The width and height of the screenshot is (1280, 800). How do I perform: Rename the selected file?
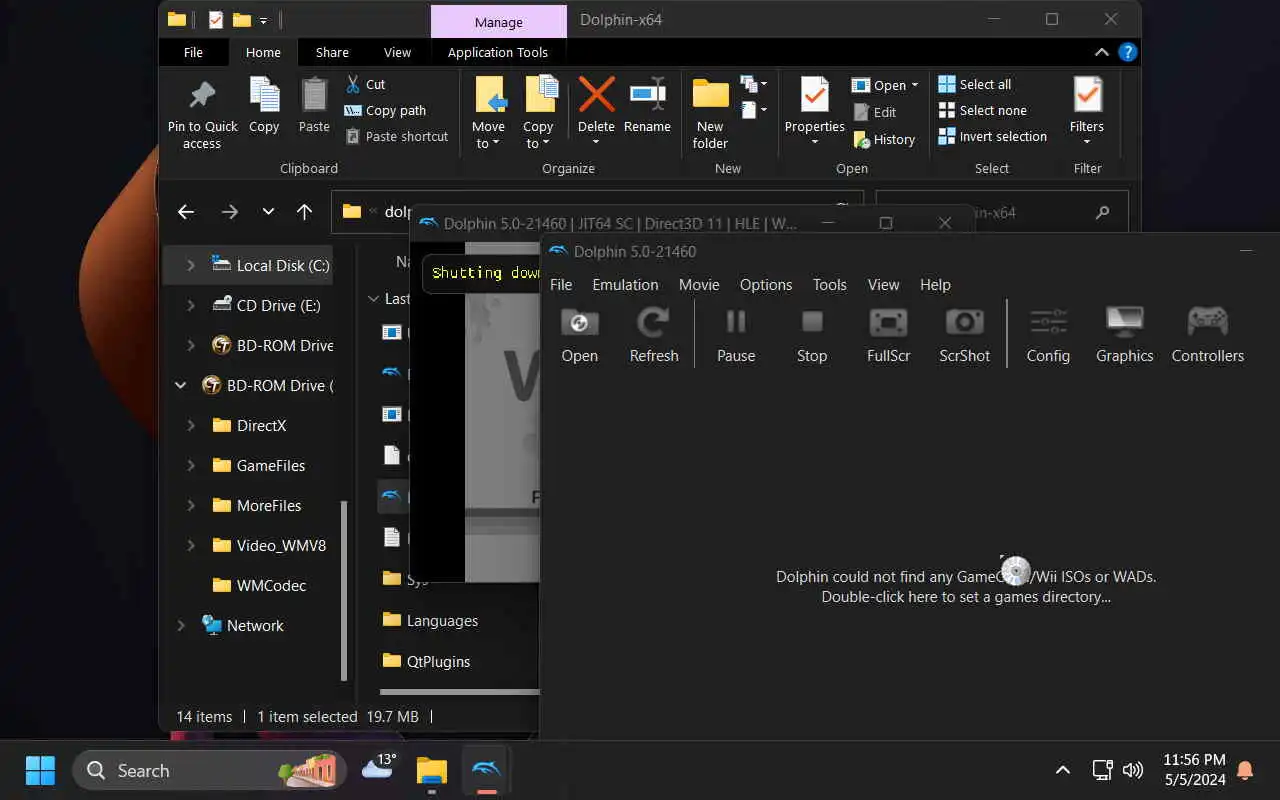pyautogui.click(x=647, y=105)
